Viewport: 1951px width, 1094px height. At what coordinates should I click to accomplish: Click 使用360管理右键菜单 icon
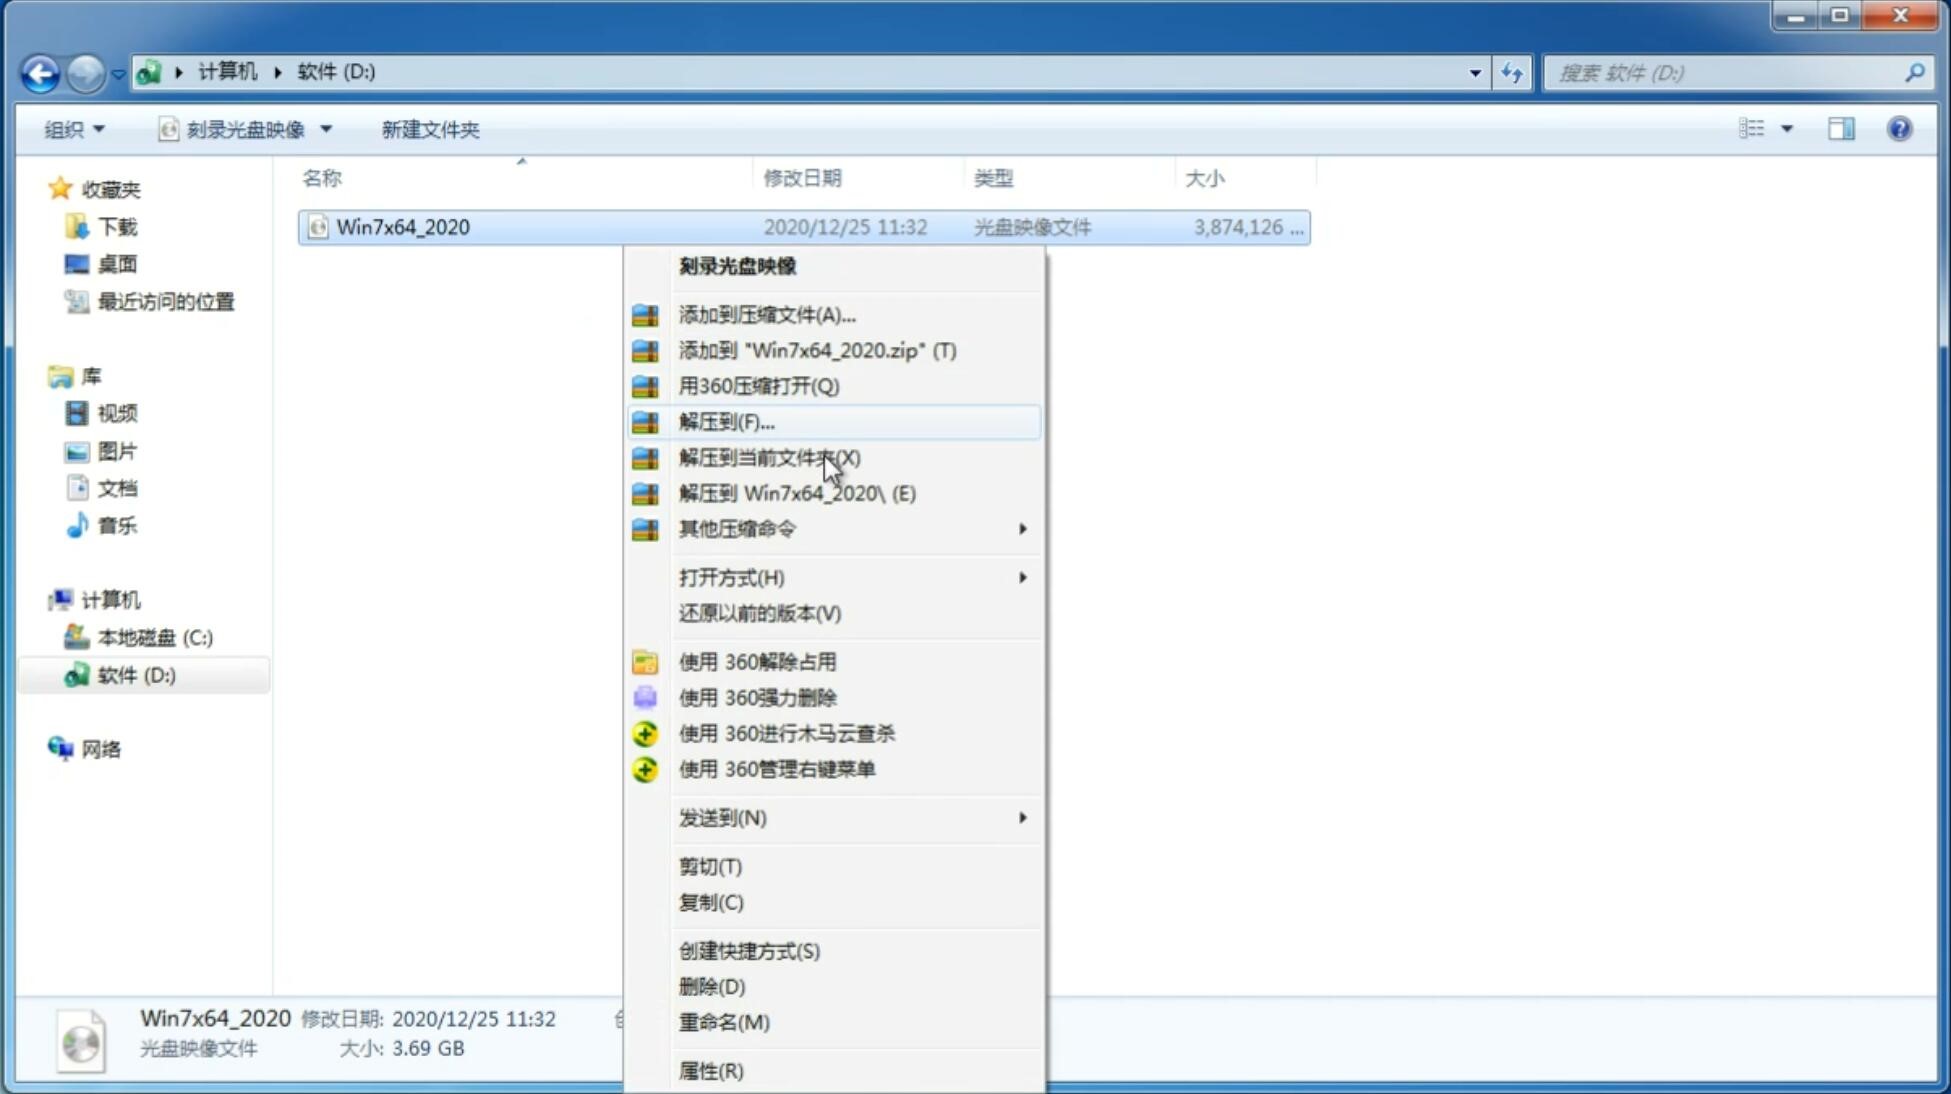click(643, 768)
